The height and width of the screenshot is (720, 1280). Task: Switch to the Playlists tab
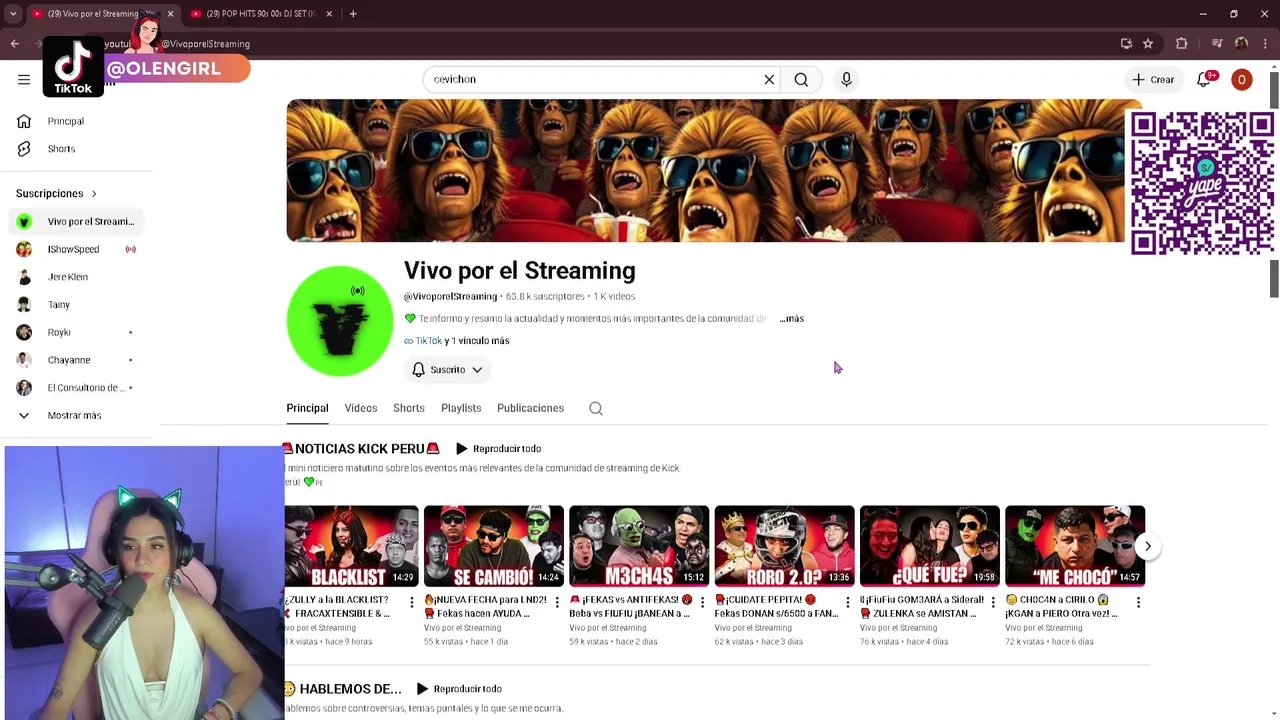point(461,408)
